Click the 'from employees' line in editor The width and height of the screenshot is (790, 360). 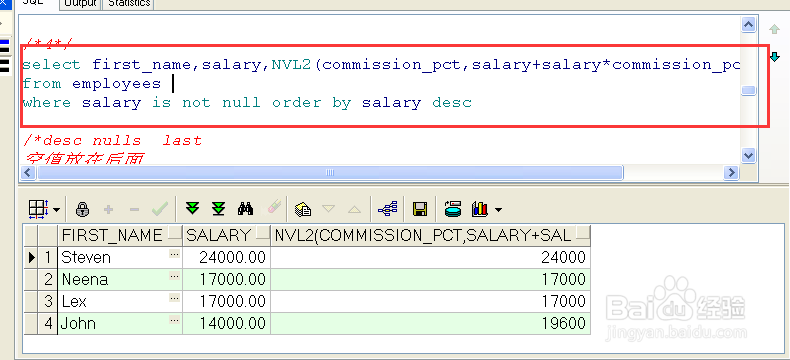point(92,84)
